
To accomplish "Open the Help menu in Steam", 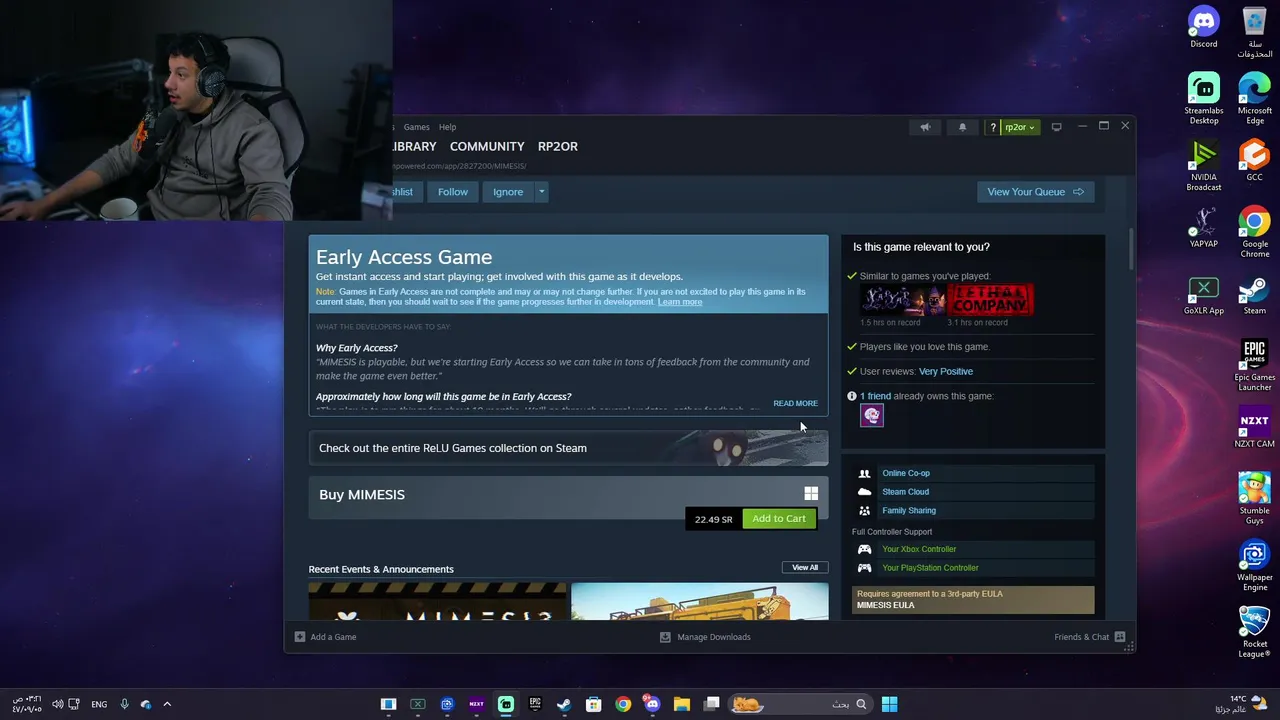I will 447,127.
